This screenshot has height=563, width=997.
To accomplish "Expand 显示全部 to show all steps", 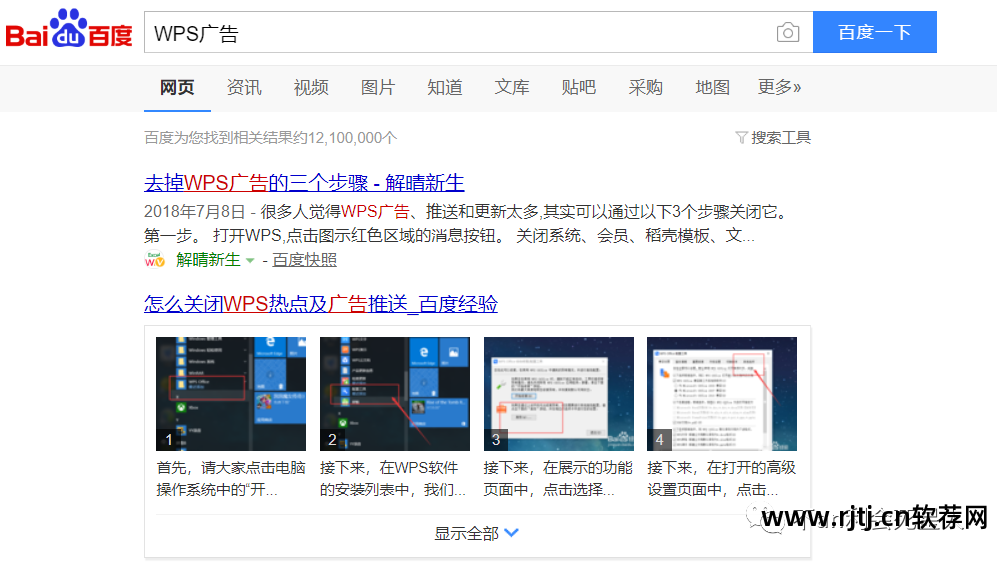I will pyautogui.click(x=477, y=533).
